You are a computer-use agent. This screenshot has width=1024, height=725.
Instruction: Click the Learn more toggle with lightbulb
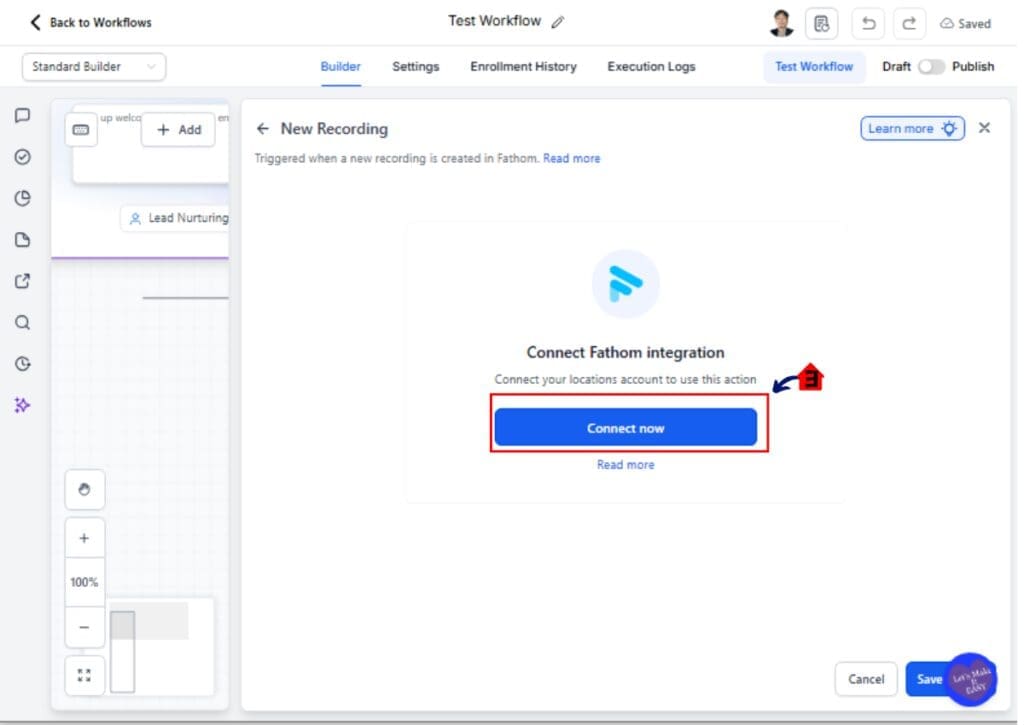911,128
